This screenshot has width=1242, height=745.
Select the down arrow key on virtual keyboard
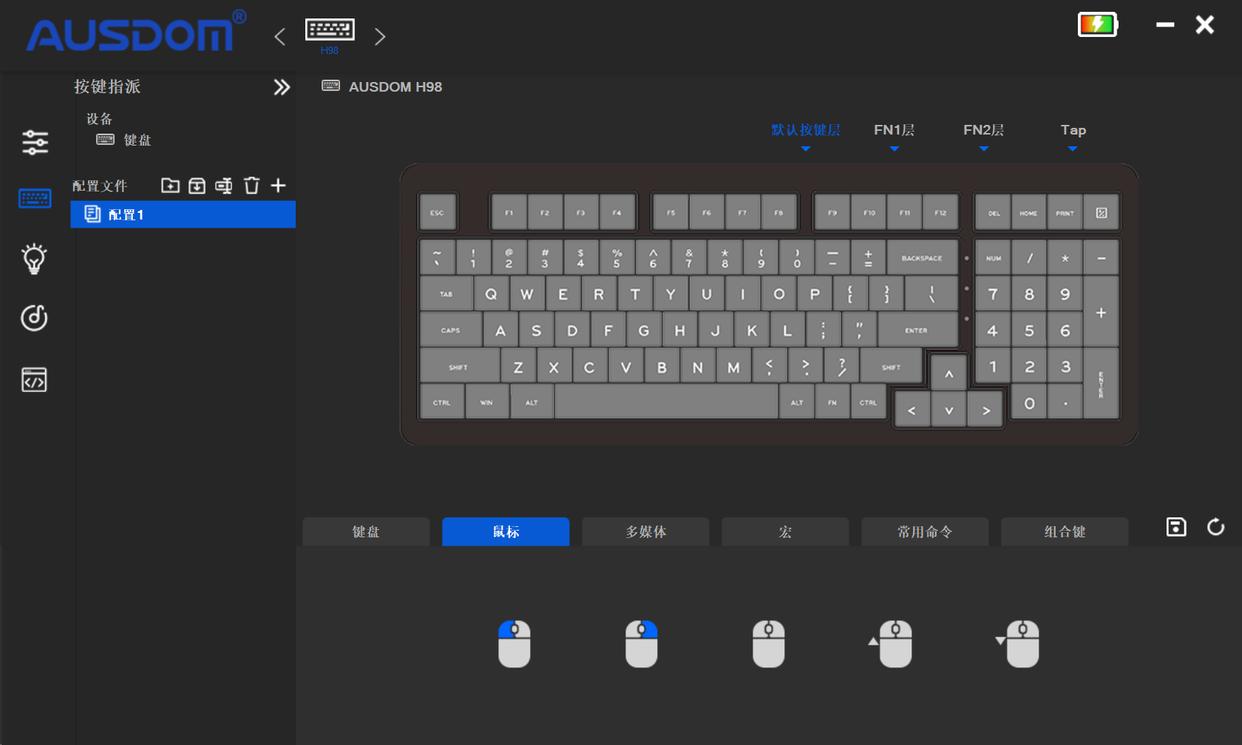949,410
